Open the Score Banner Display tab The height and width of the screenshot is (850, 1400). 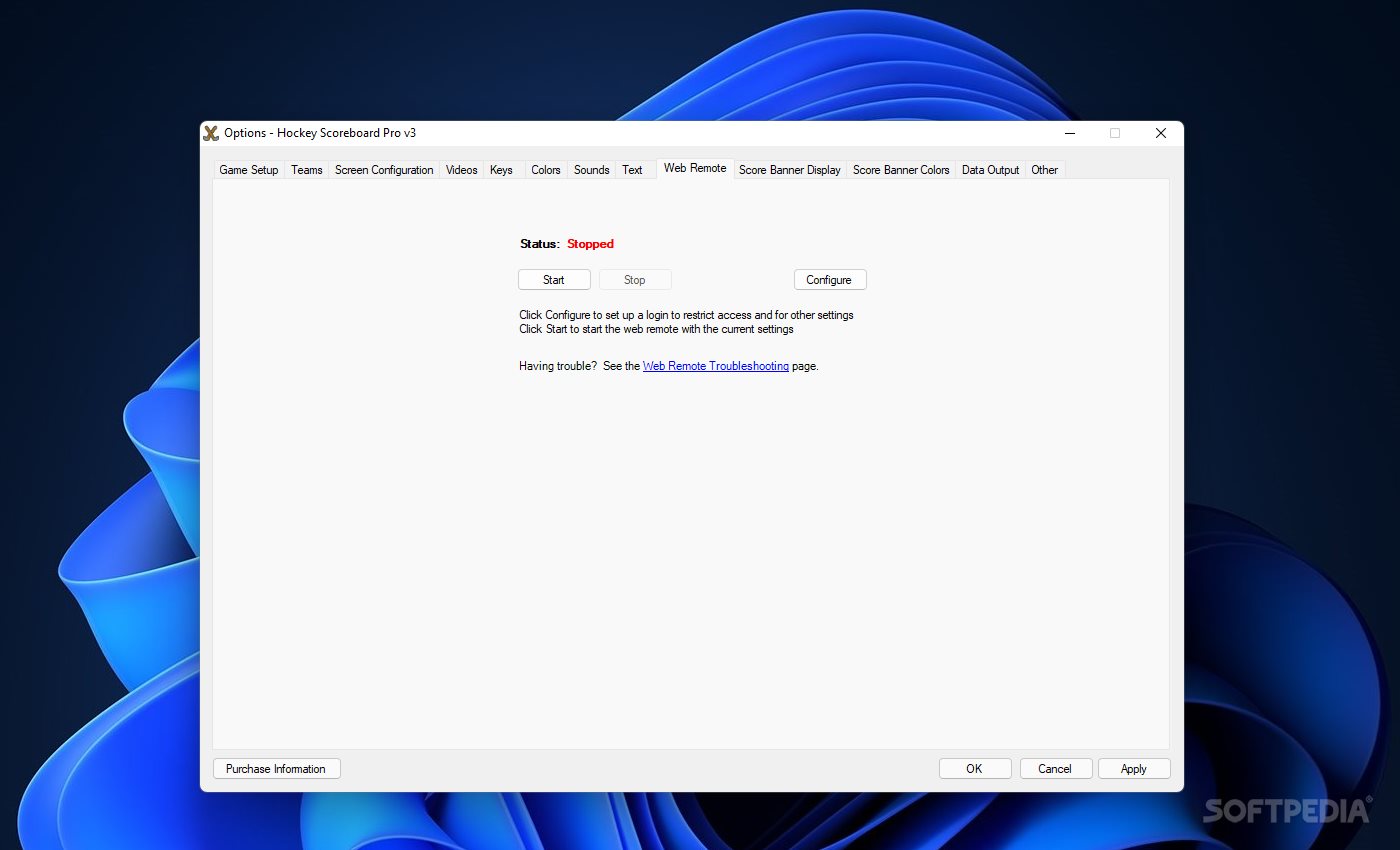790,170
